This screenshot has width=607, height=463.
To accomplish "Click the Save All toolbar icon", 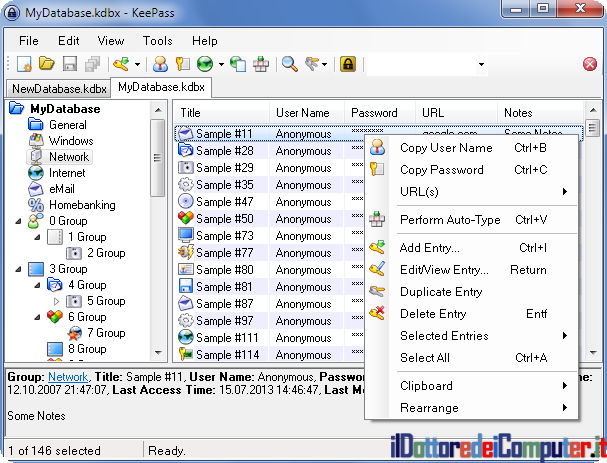I will point(92,64).
